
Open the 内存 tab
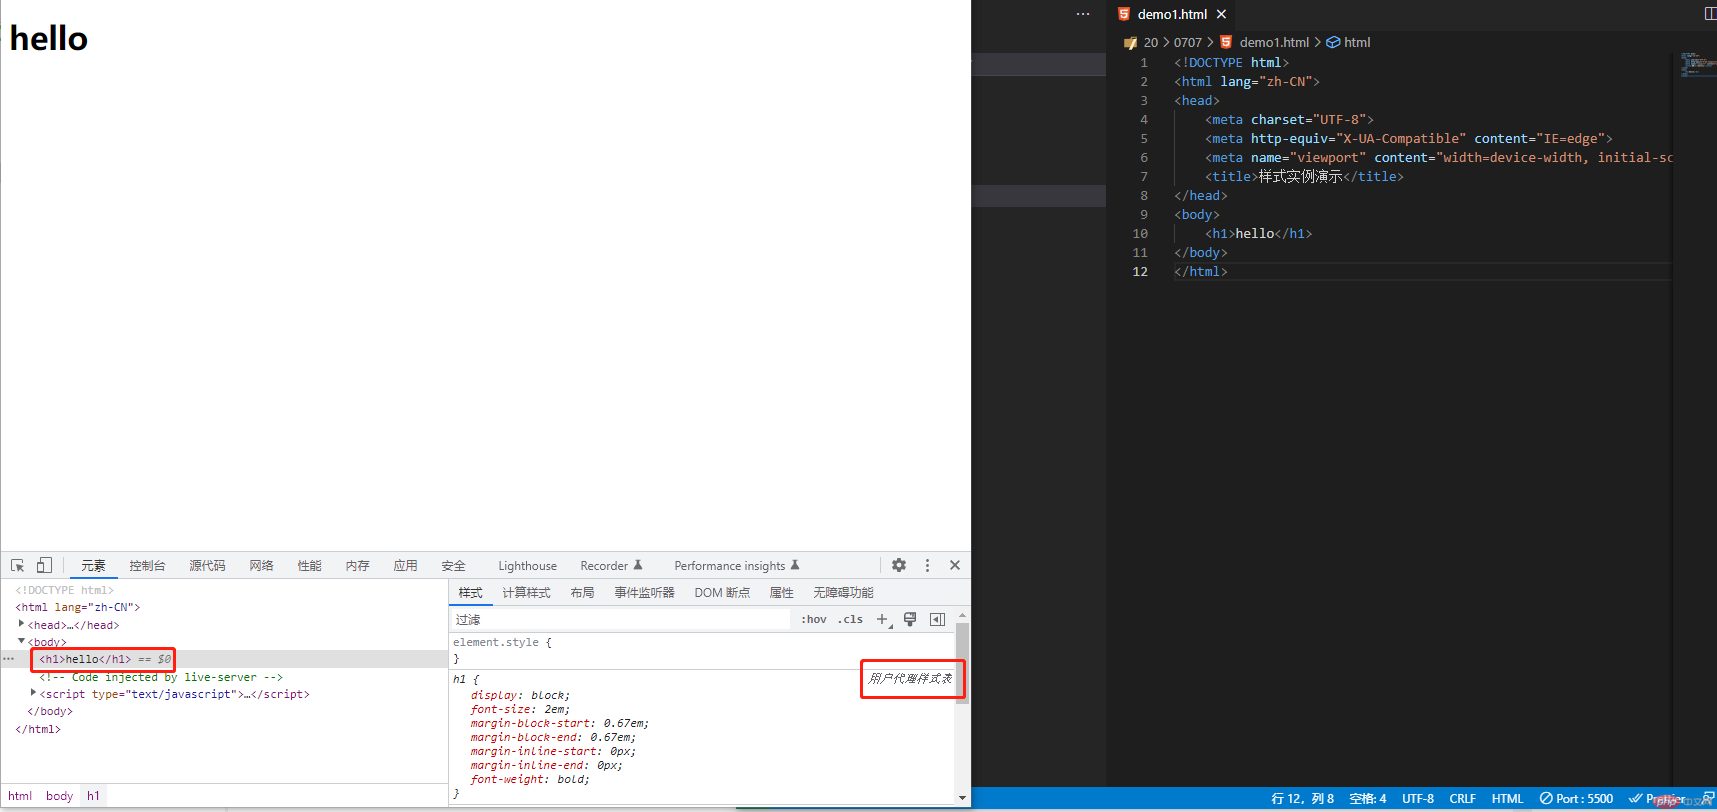click(x=357, y=566)
